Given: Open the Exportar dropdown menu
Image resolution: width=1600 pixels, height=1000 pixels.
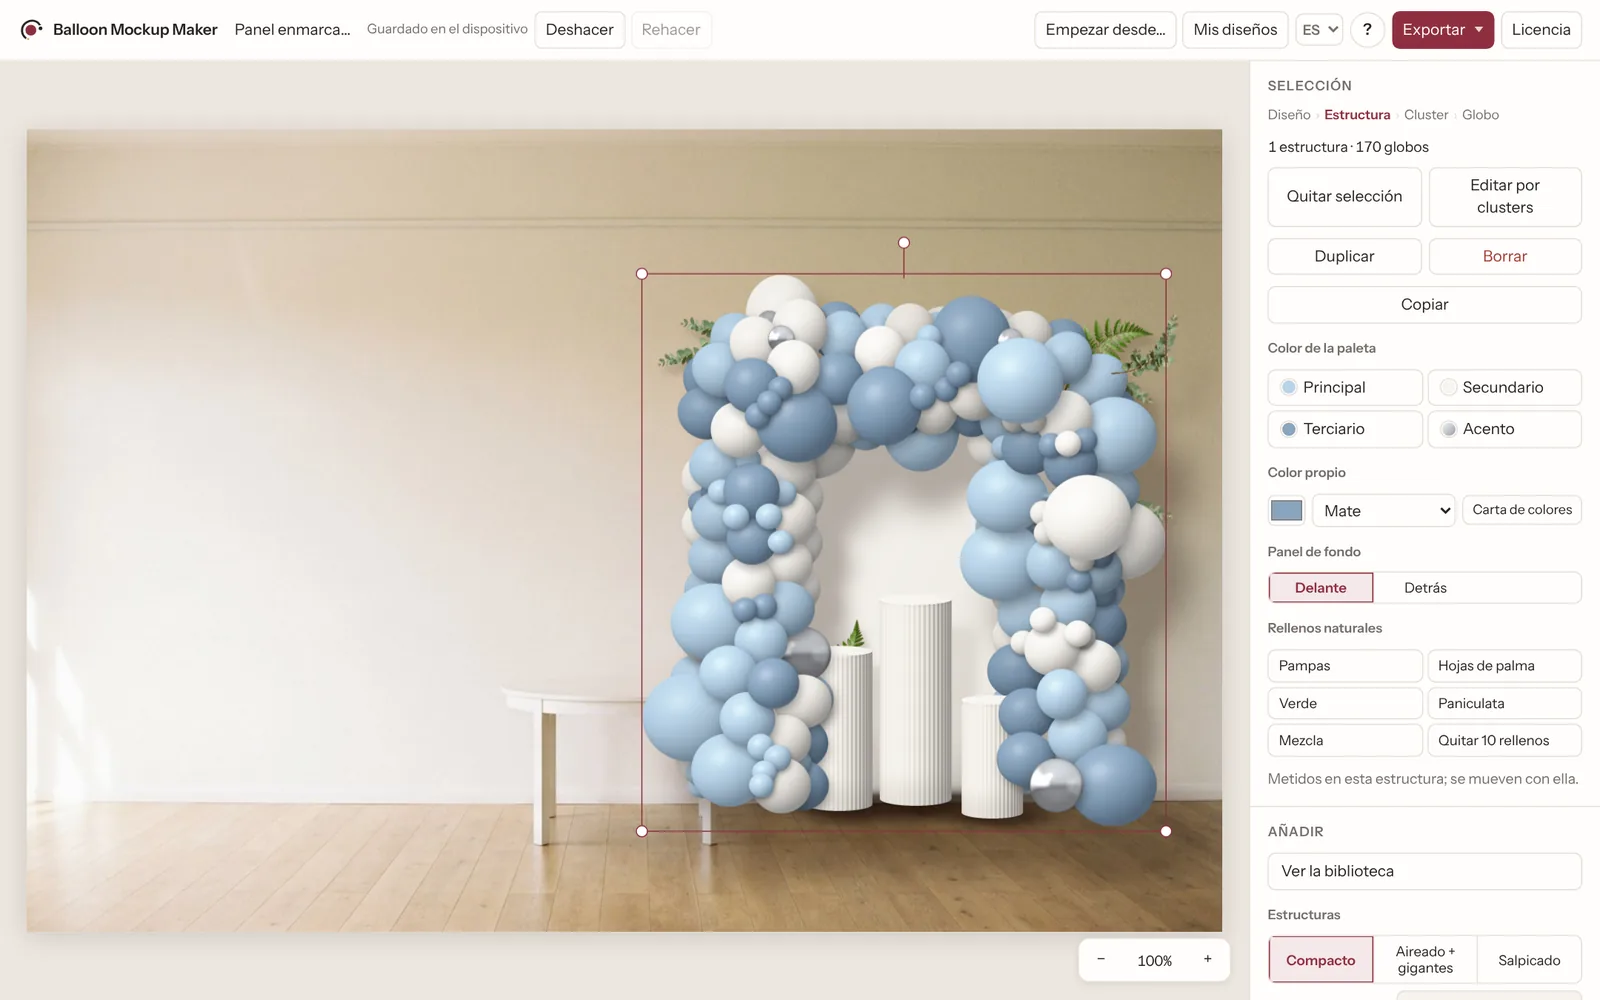Looking at the screenshot, I should tap(1442, 30).
